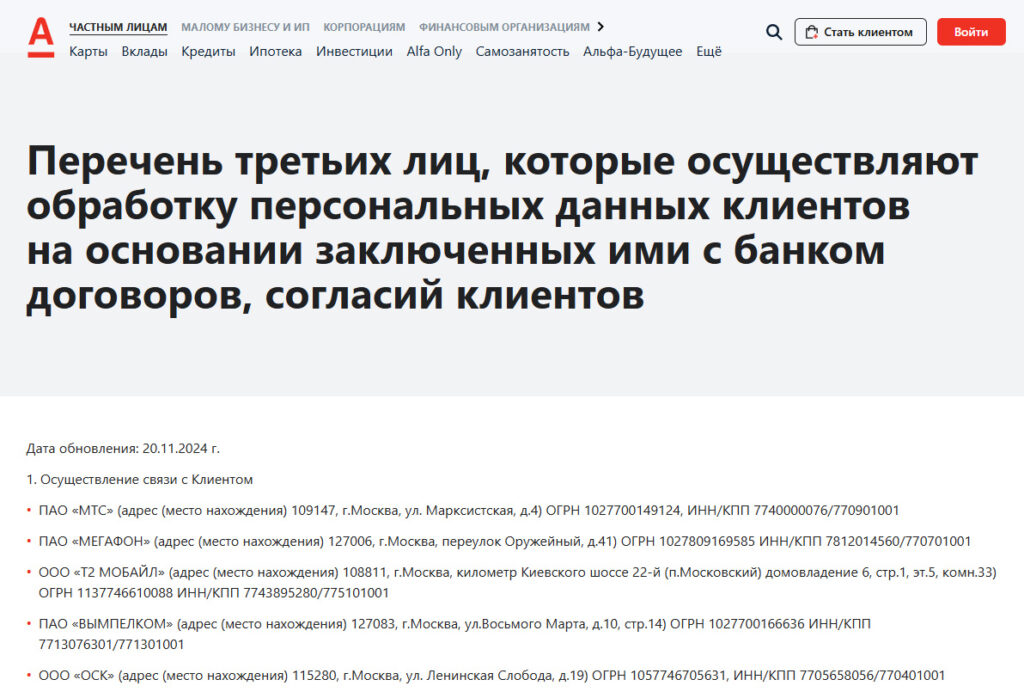Click the page heading Перечень третьих лиц
This screenshot has height=698, width=1024.
click(502, 228)
